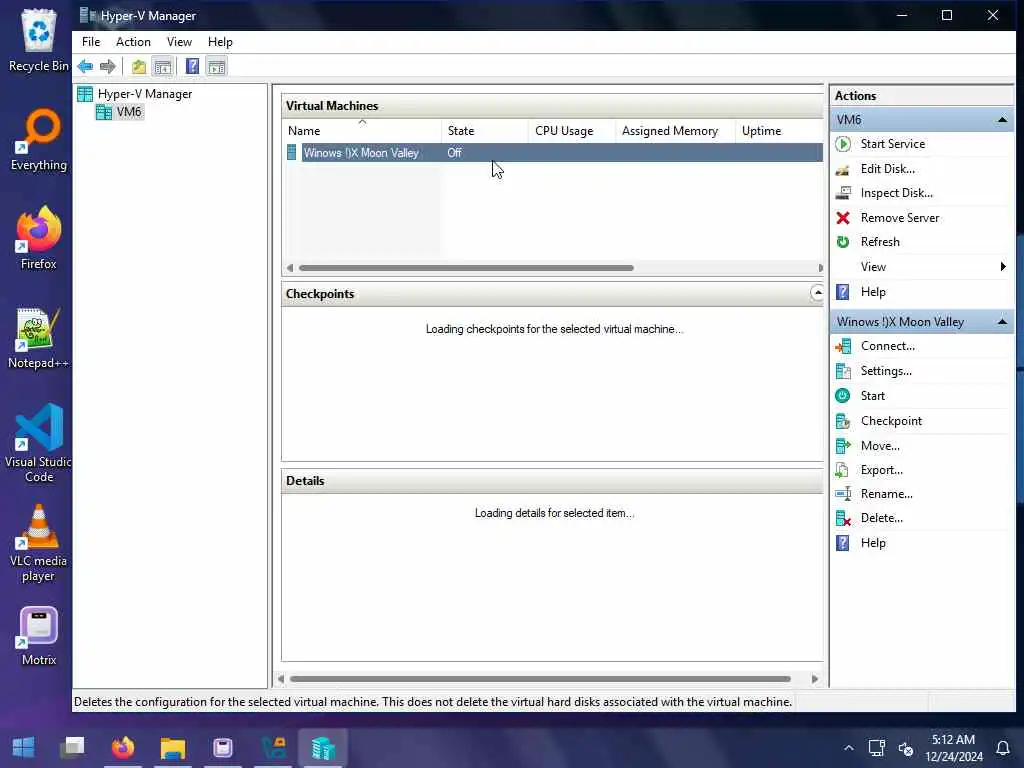Open Firefox from the taskbar

click(123, 747)
